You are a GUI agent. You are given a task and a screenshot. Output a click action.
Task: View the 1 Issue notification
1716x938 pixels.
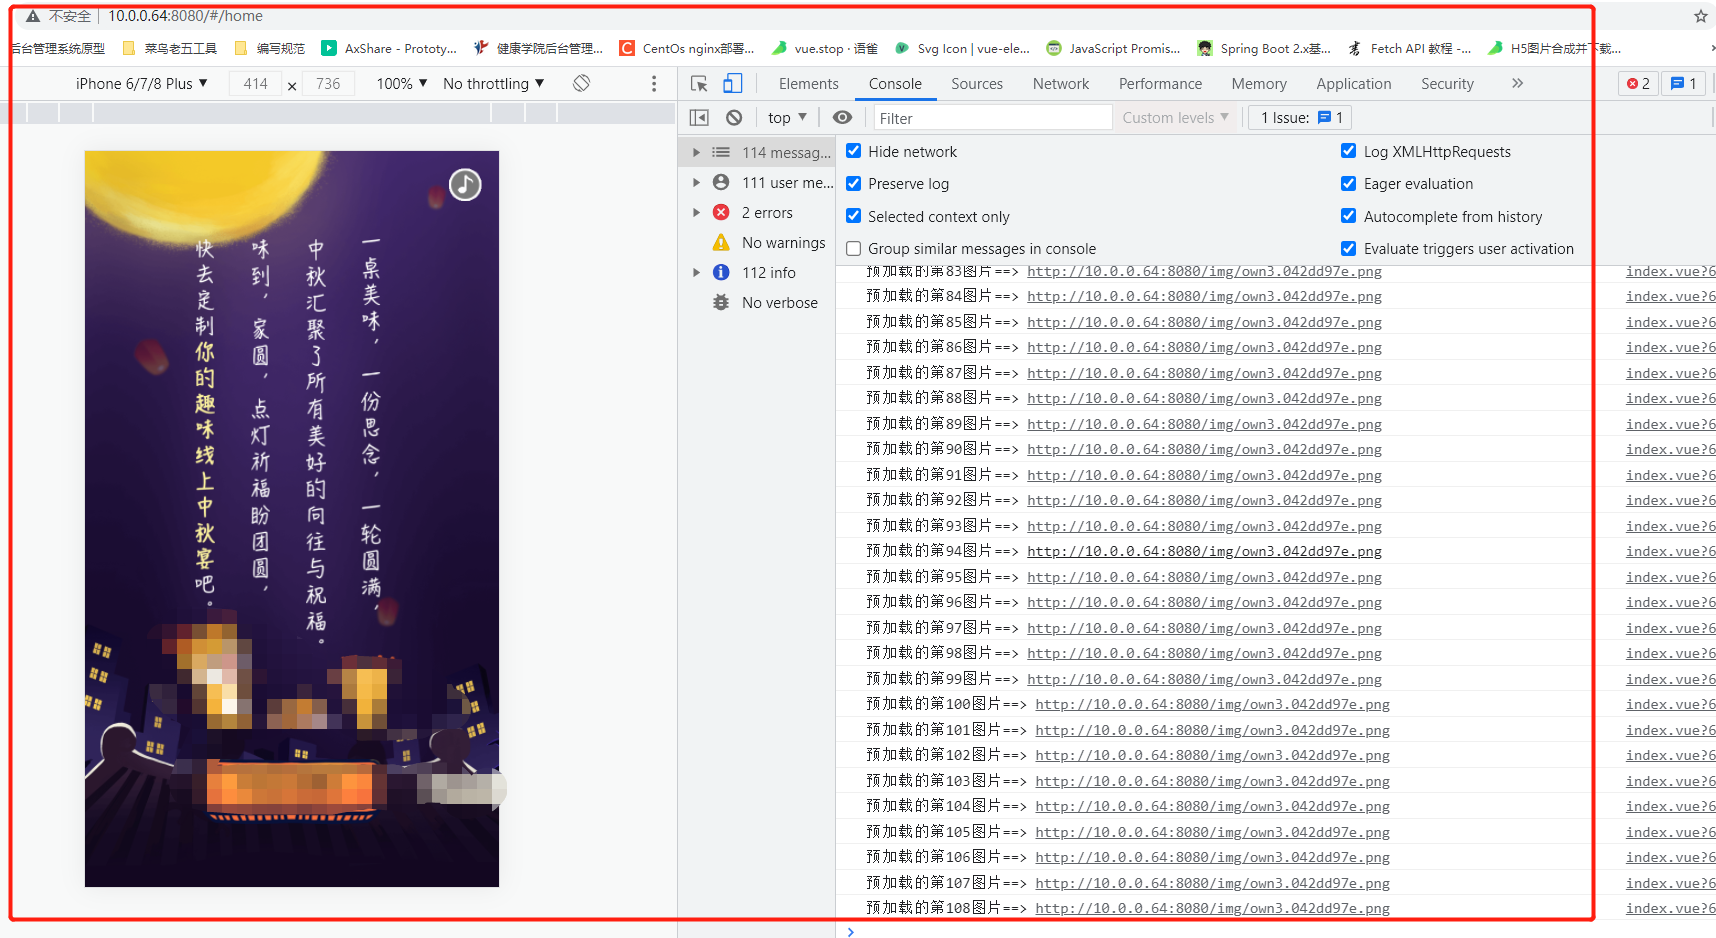point(1299,117)
